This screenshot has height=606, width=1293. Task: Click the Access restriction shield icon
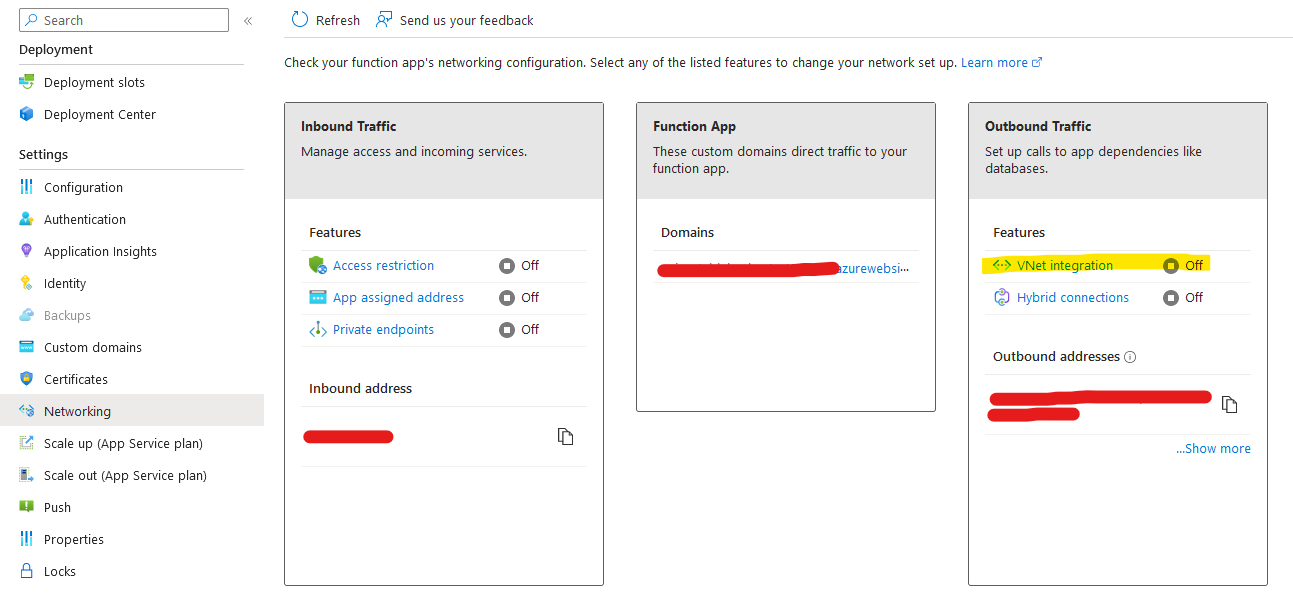pos(318,265)
